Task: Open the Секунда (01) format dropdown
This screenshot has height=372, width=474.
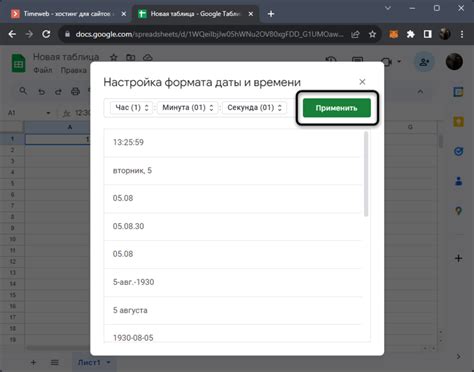Action: pos(254,108)
